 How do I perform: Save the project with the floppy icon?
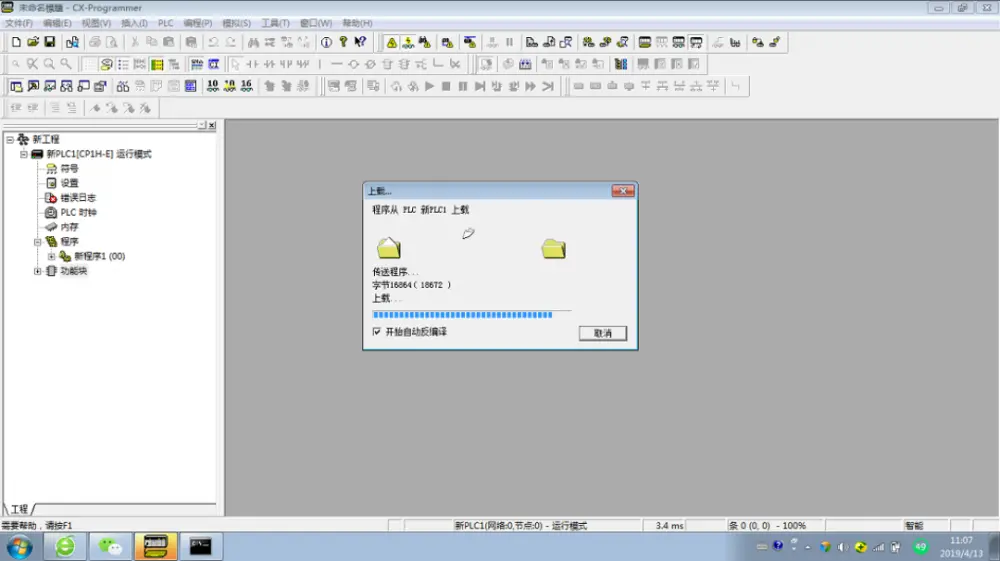click(x=49, y=42)
